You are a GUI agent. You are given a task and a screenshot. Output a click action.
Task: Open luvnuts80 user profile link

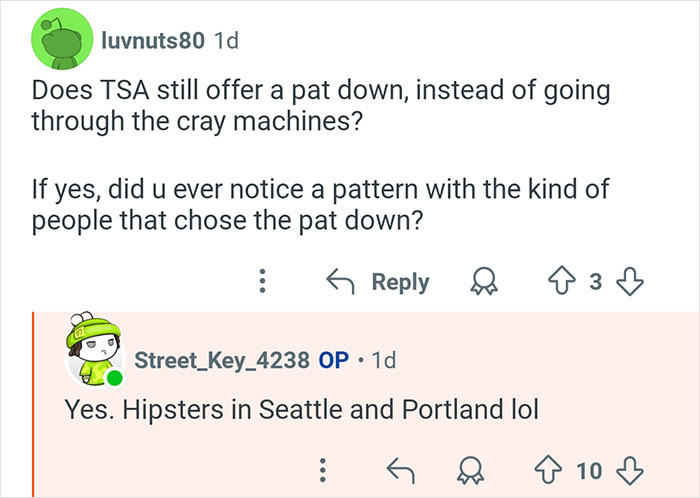tap(152, 41)
